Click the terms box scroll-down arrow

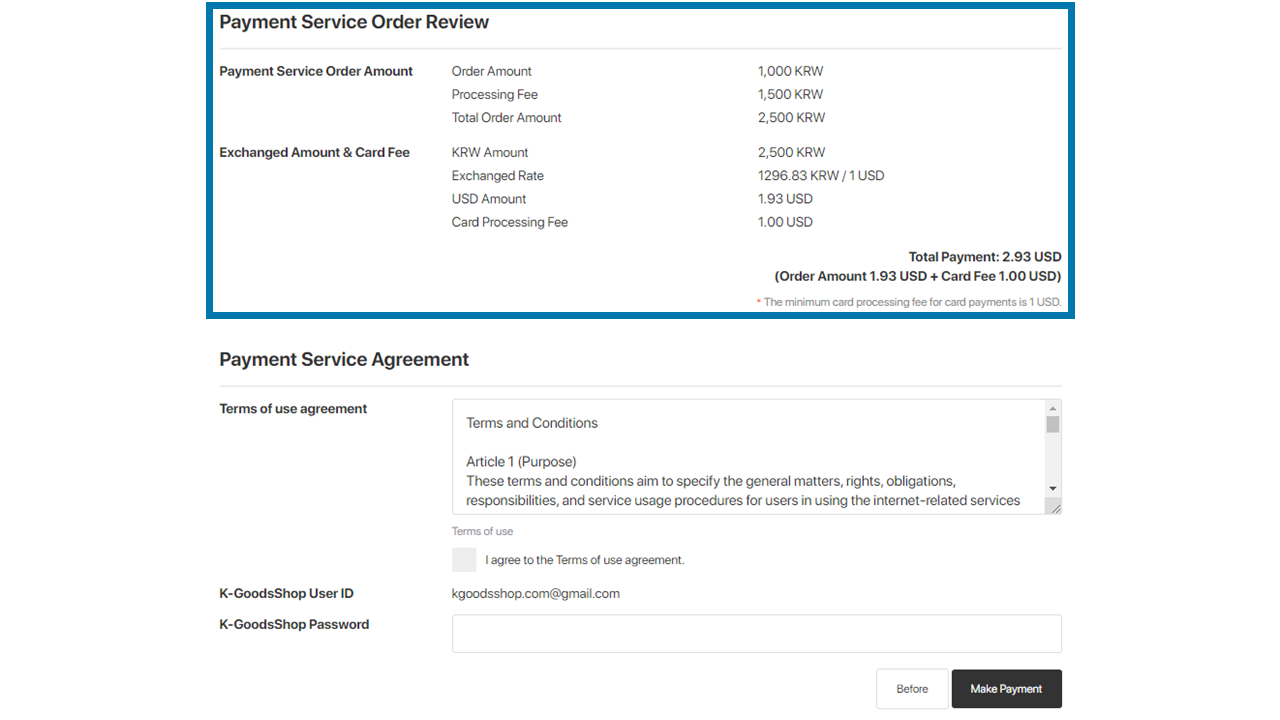pos(1053,488)
